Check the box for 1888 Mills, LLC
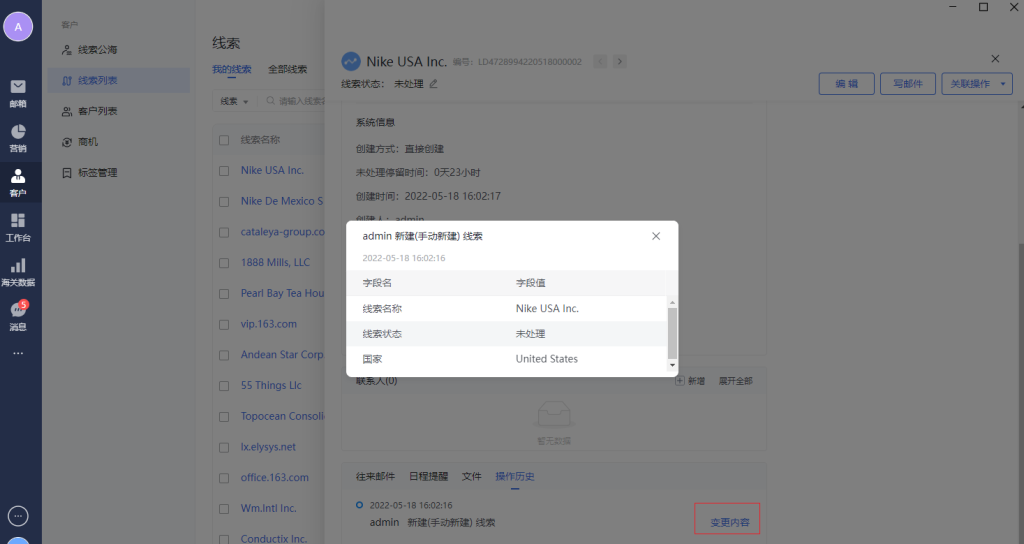1024x544 pixels. [224, 263]
